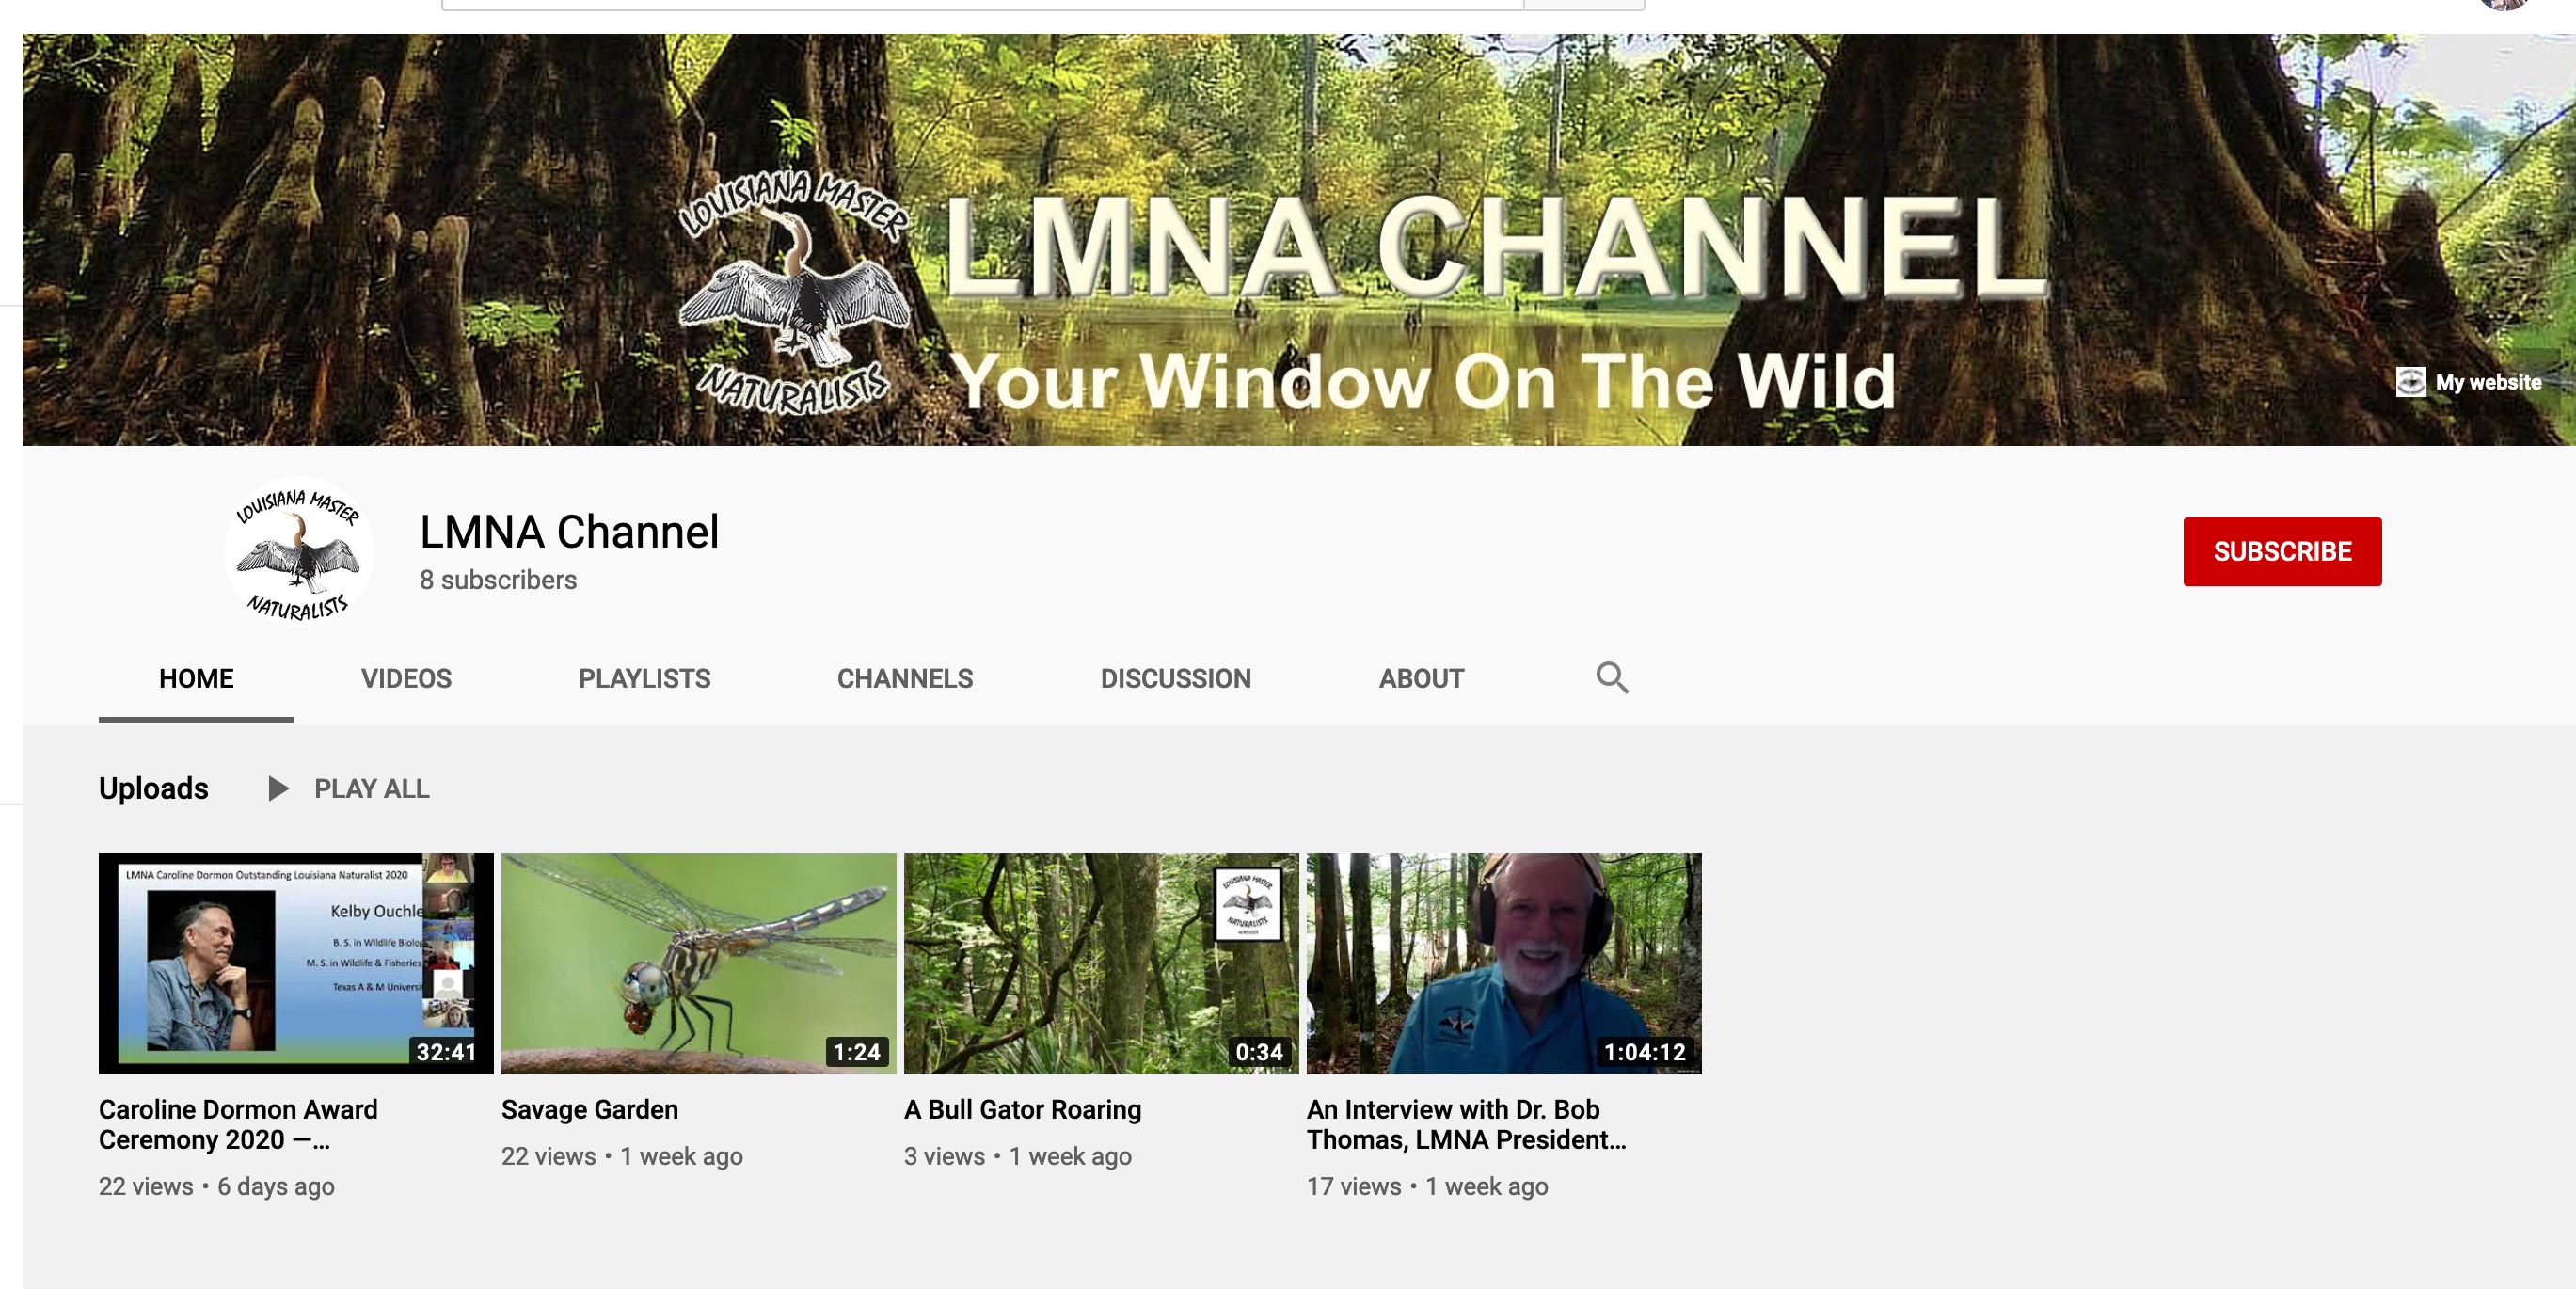This screenshot has height=1289, width=2576.
Task: Go to the CHANNELS tab
Action: coord(904,679)
